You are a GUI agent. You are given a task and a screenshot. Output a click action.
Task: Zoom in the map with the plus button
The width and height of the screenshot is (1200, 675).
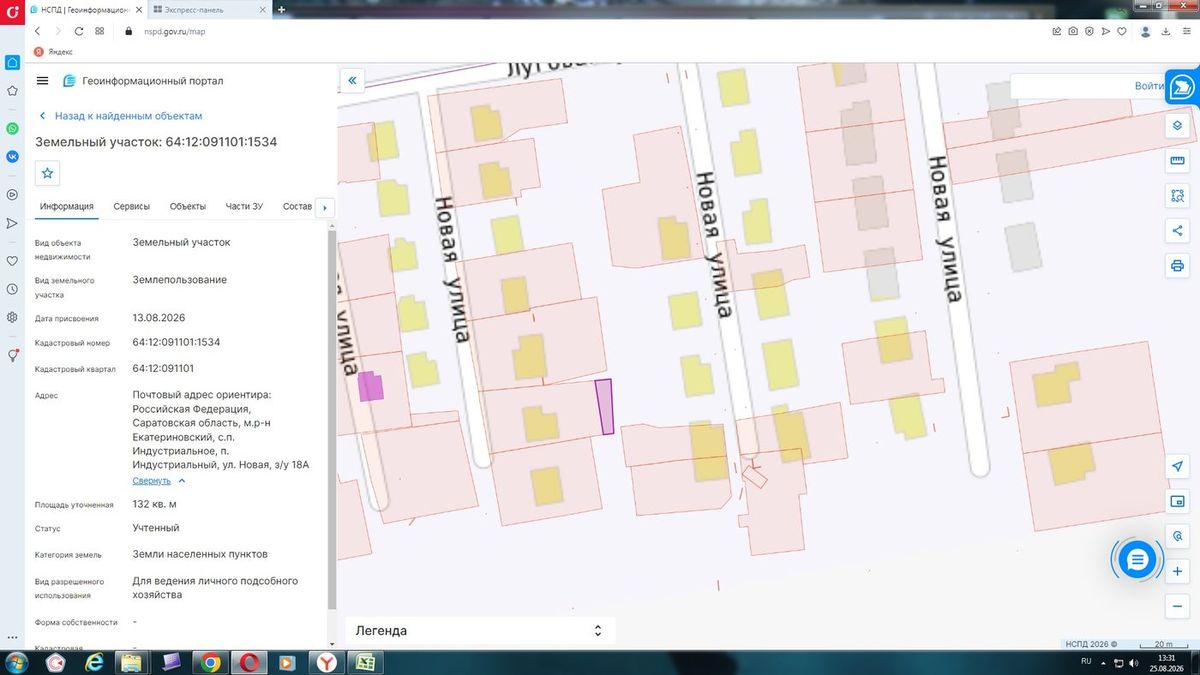click(x=1178, y=571)
